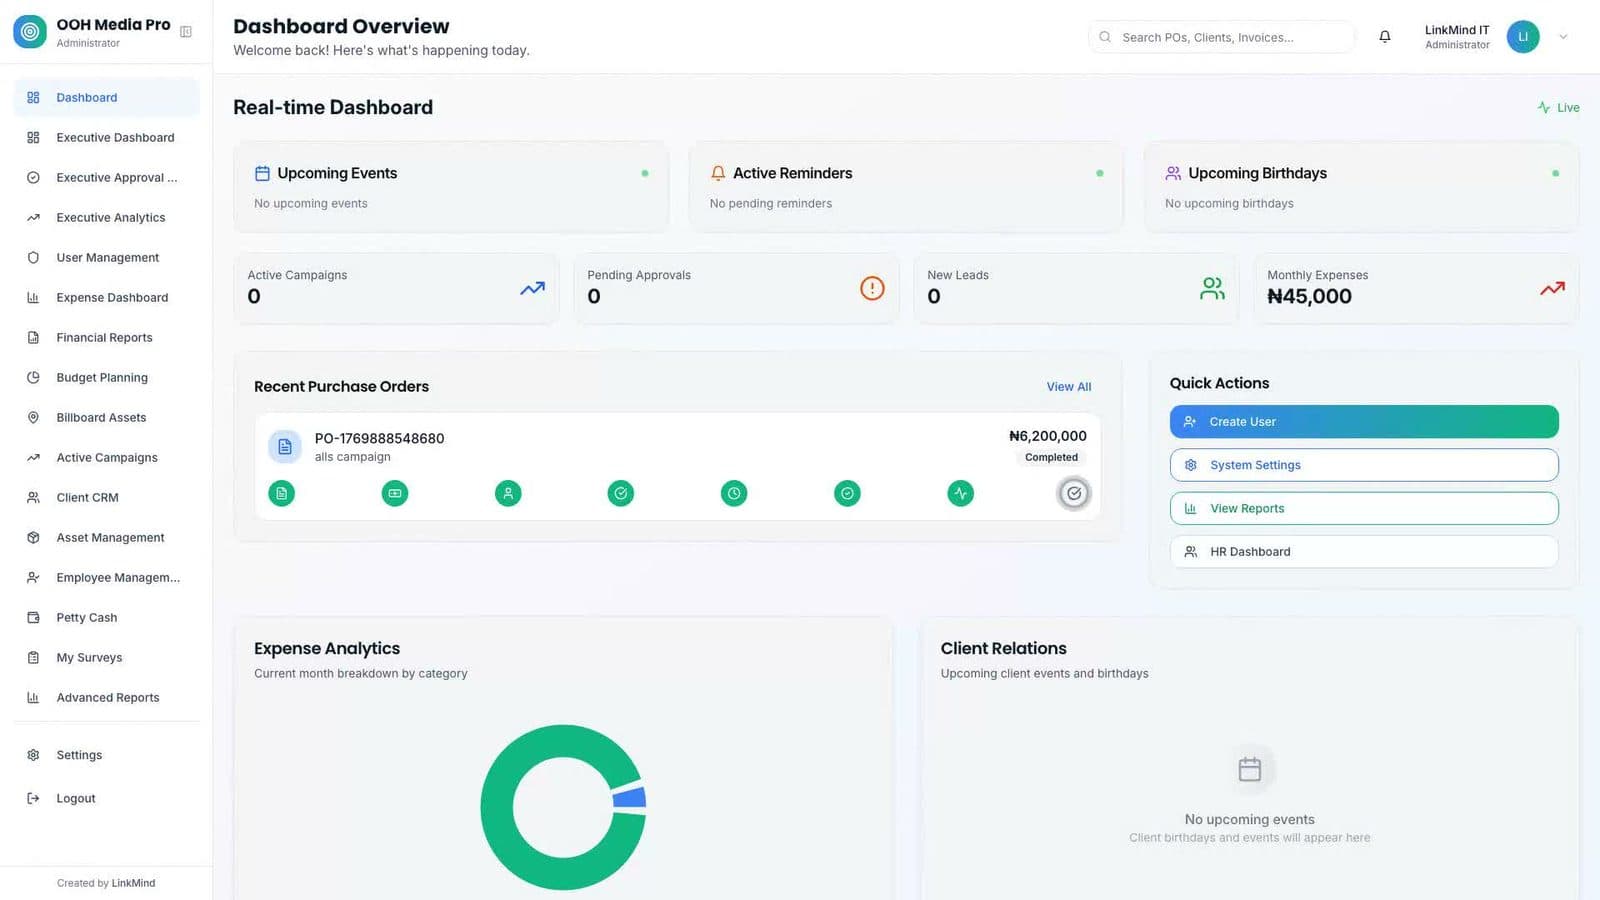Click Budget Planning pie icon
The width and height of the screenshot is (1600, 900).
(33, 377)
